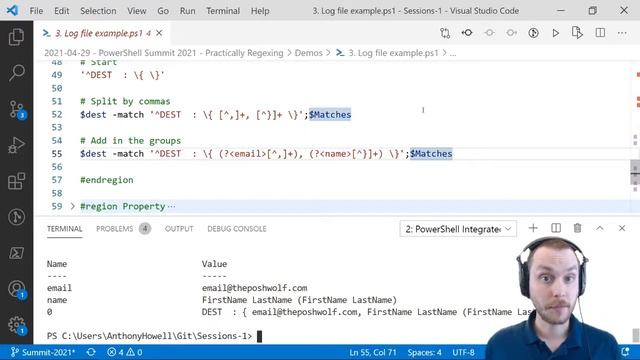Close the Log file example.ps1 tab

[x=159, y=33]
